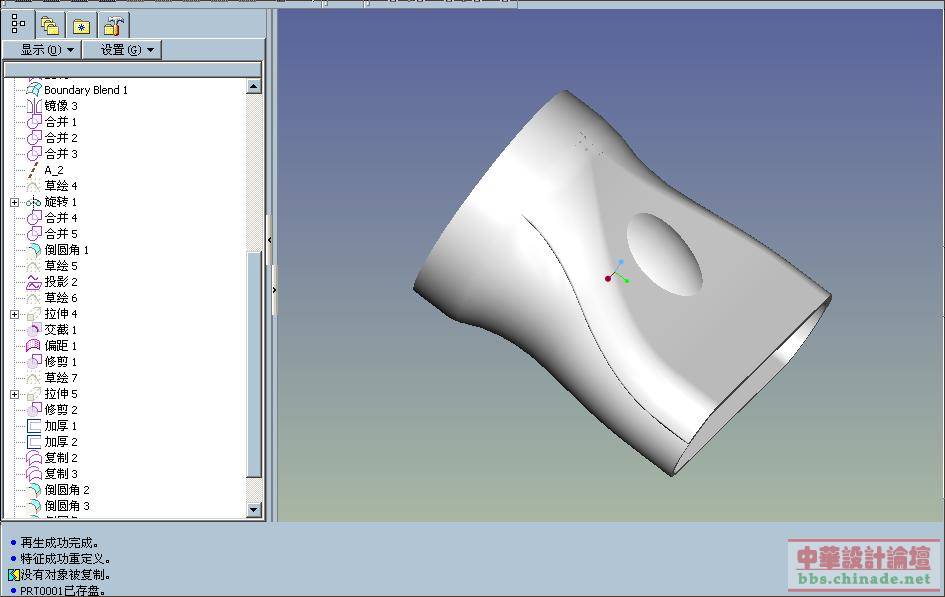The height and width of the screenshot is (597, 945).
Task: Select the '交截 1' tree label
Action: tap(61, 330)
